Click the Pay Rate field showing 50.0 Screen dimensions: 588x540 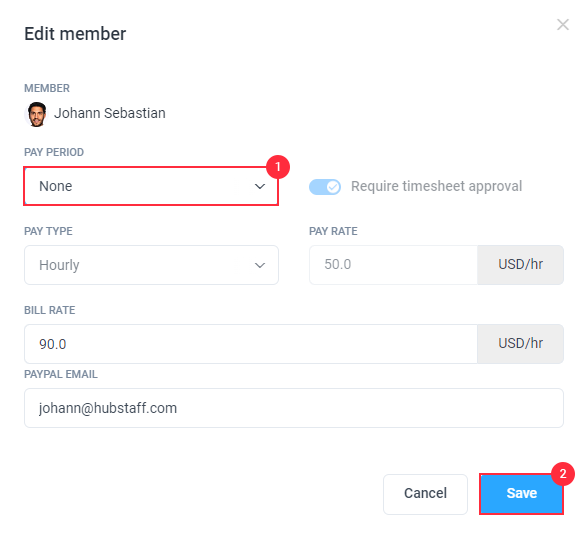[393, 265]
